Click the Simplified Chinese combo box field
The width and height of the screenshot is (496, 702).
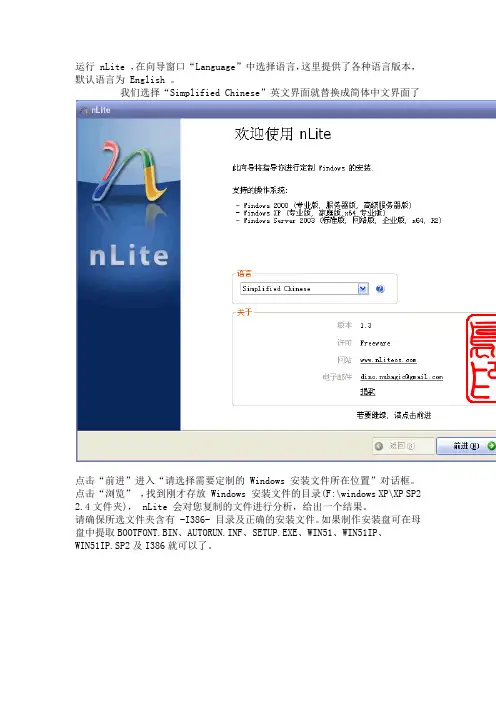304,289
